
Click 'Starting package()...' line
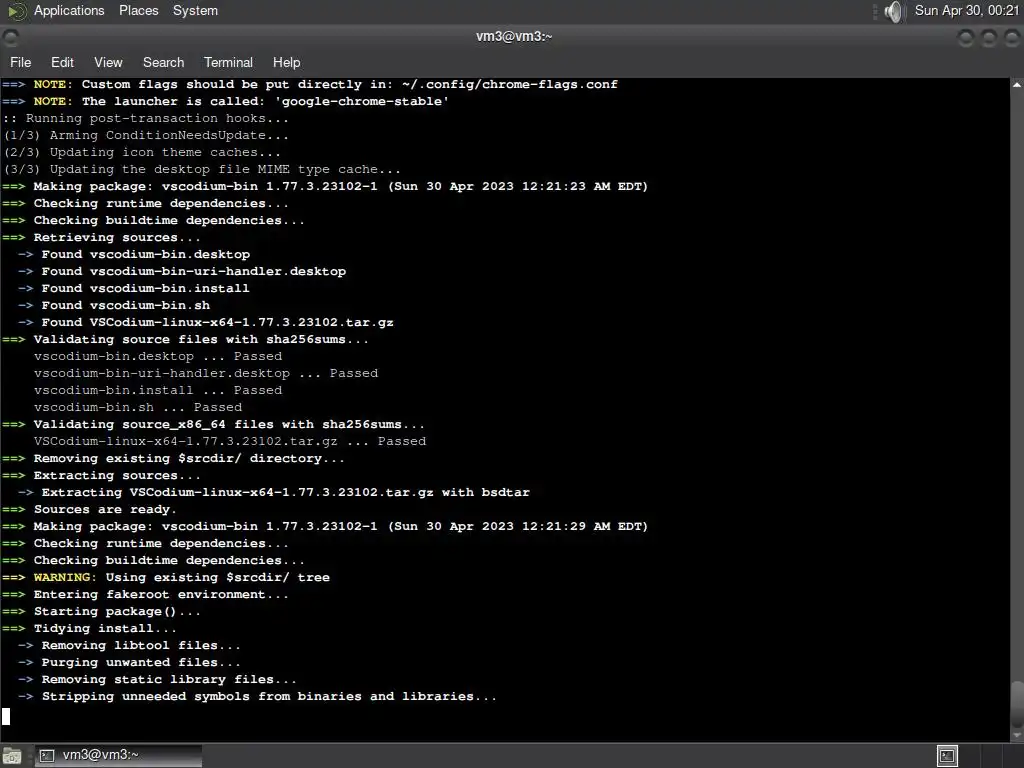click(101, 611)
